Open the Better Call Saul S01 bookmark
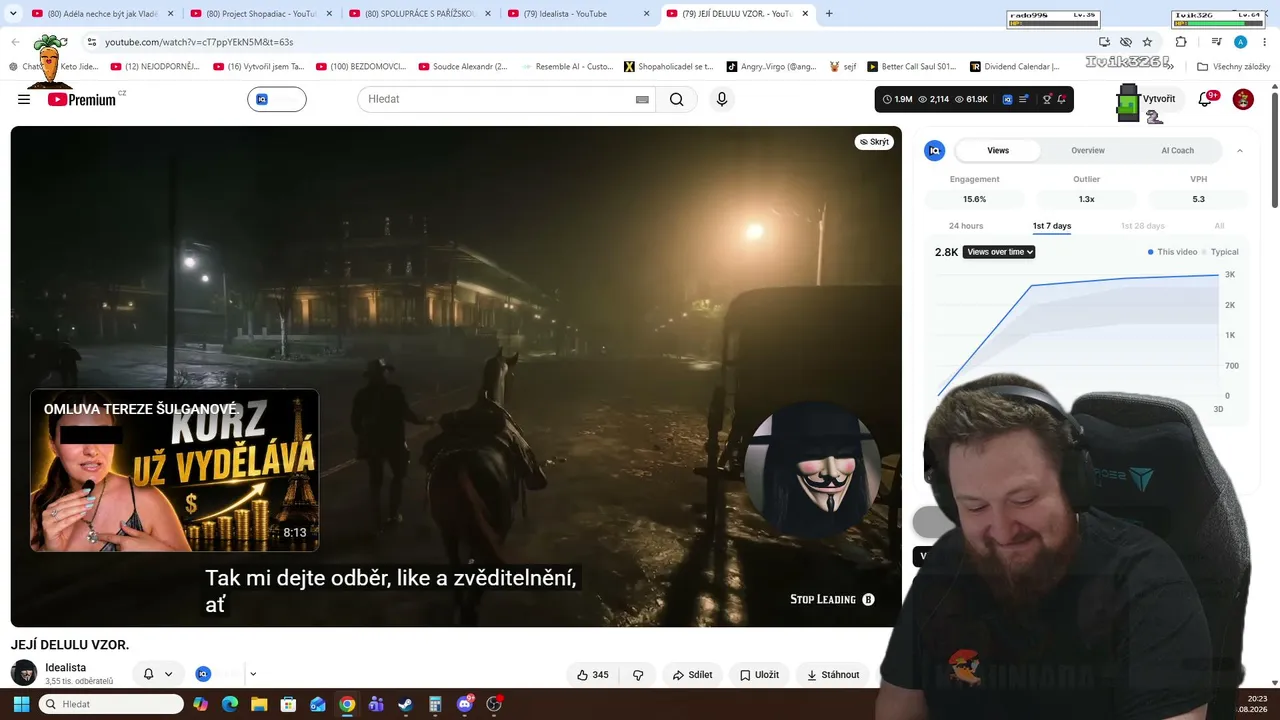This screenshot has height=720, width=1280. click(912, 67)
